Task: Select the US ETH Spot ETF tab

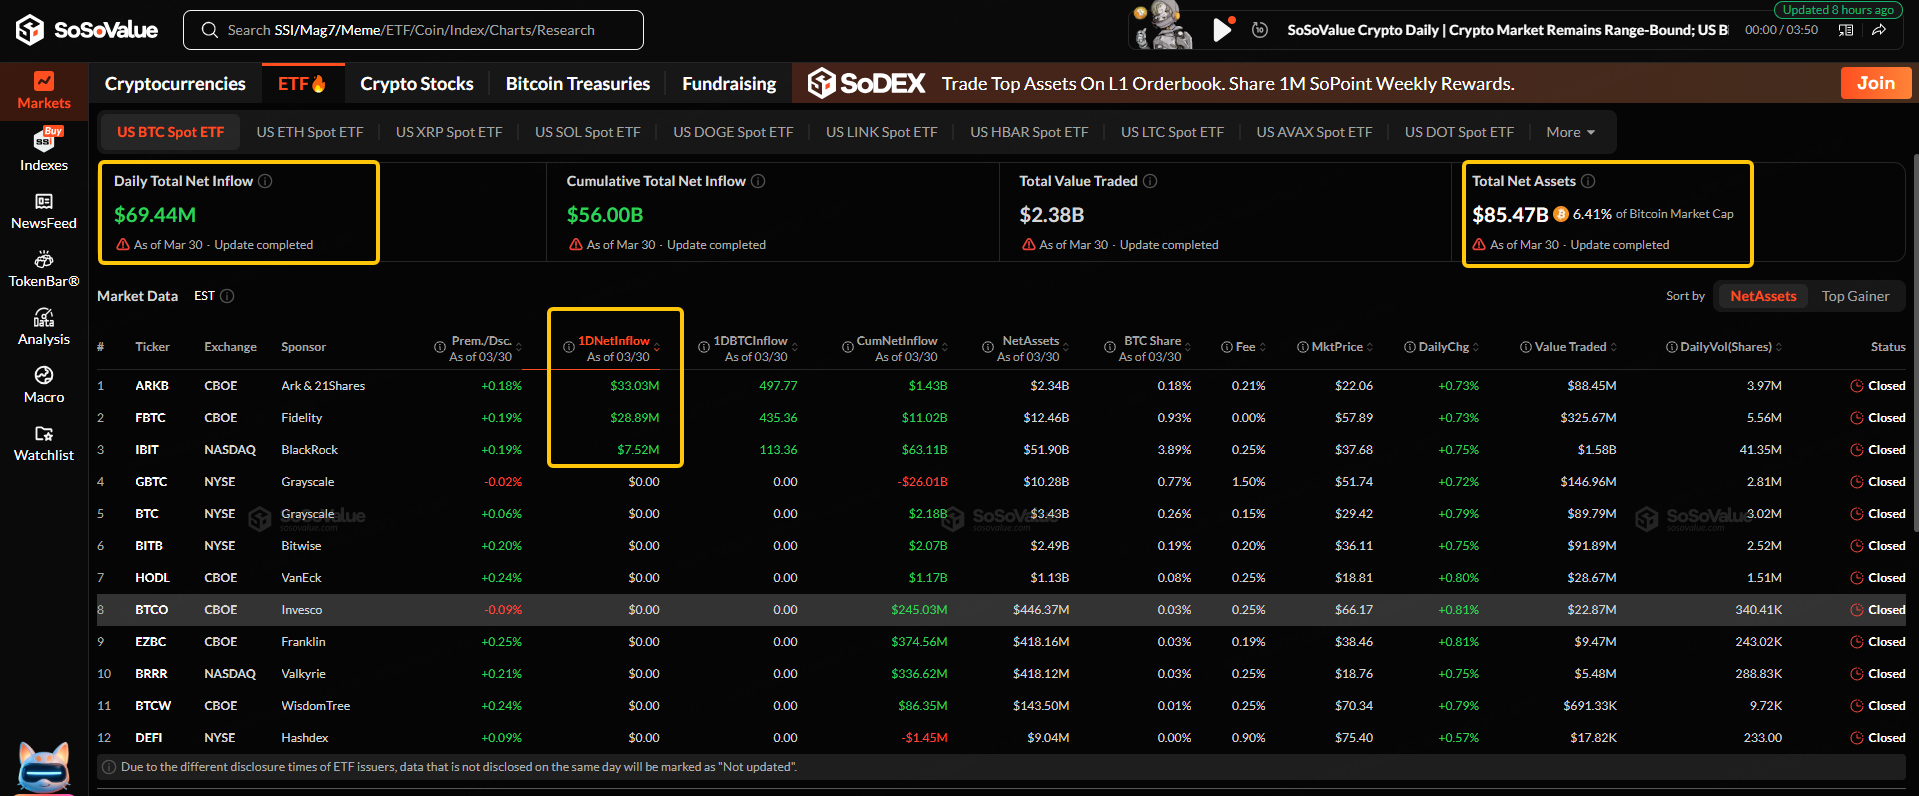Action: point(310,132)
